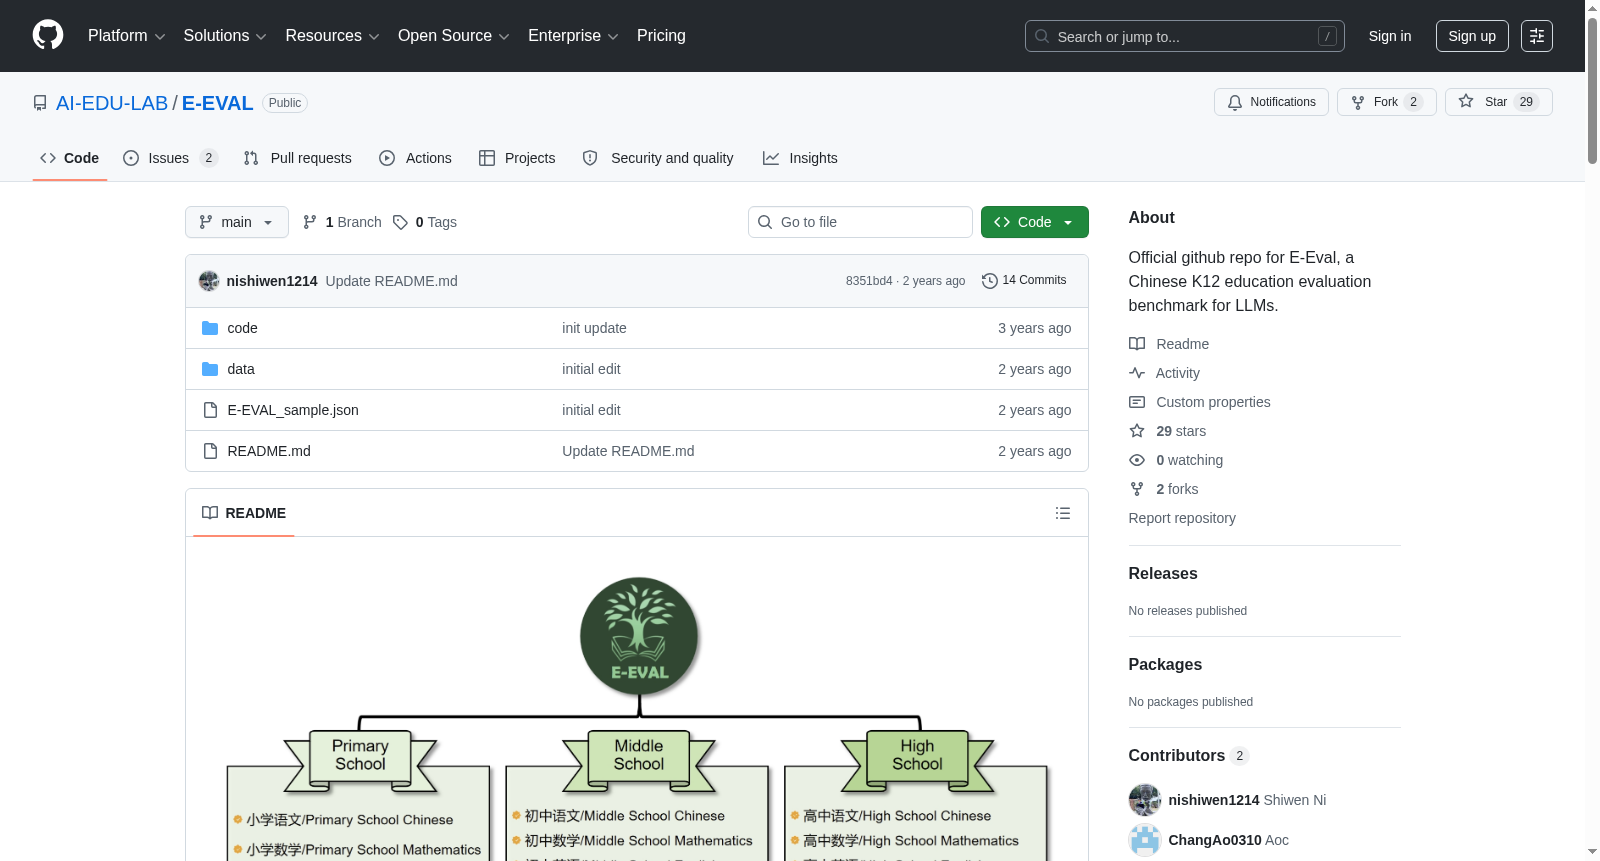Switch to the Pull requests tab

coord(298,158)
